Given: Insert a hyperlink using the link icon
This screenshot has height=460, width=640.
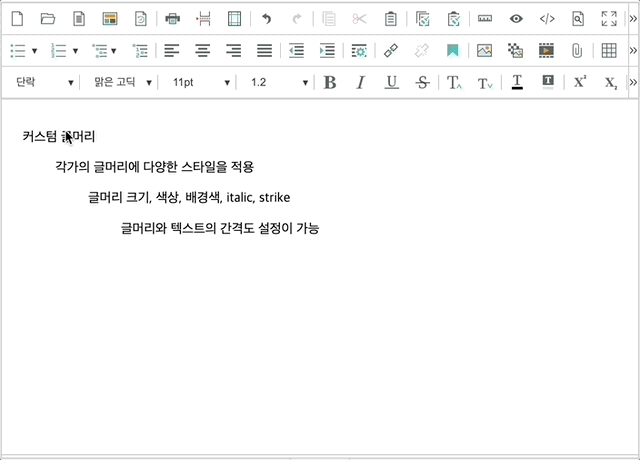Looking at the screenshot, I should tap(391, 50).
